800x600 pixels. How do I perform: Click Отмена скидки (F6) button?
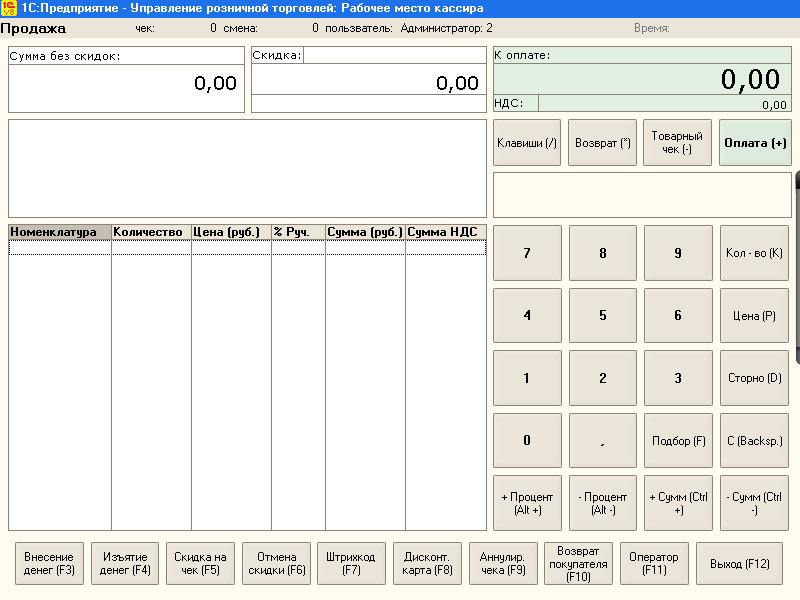click(x=277, y=563)
